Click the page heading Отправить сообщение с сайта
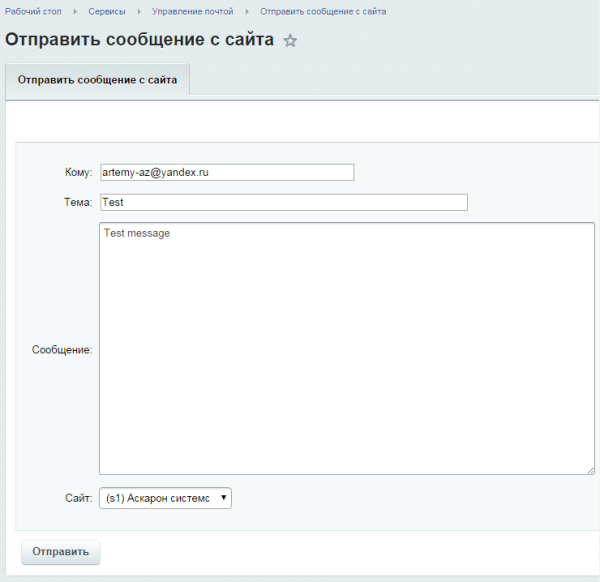The width and height of the screenshot is (600, 582). point(140,41)
